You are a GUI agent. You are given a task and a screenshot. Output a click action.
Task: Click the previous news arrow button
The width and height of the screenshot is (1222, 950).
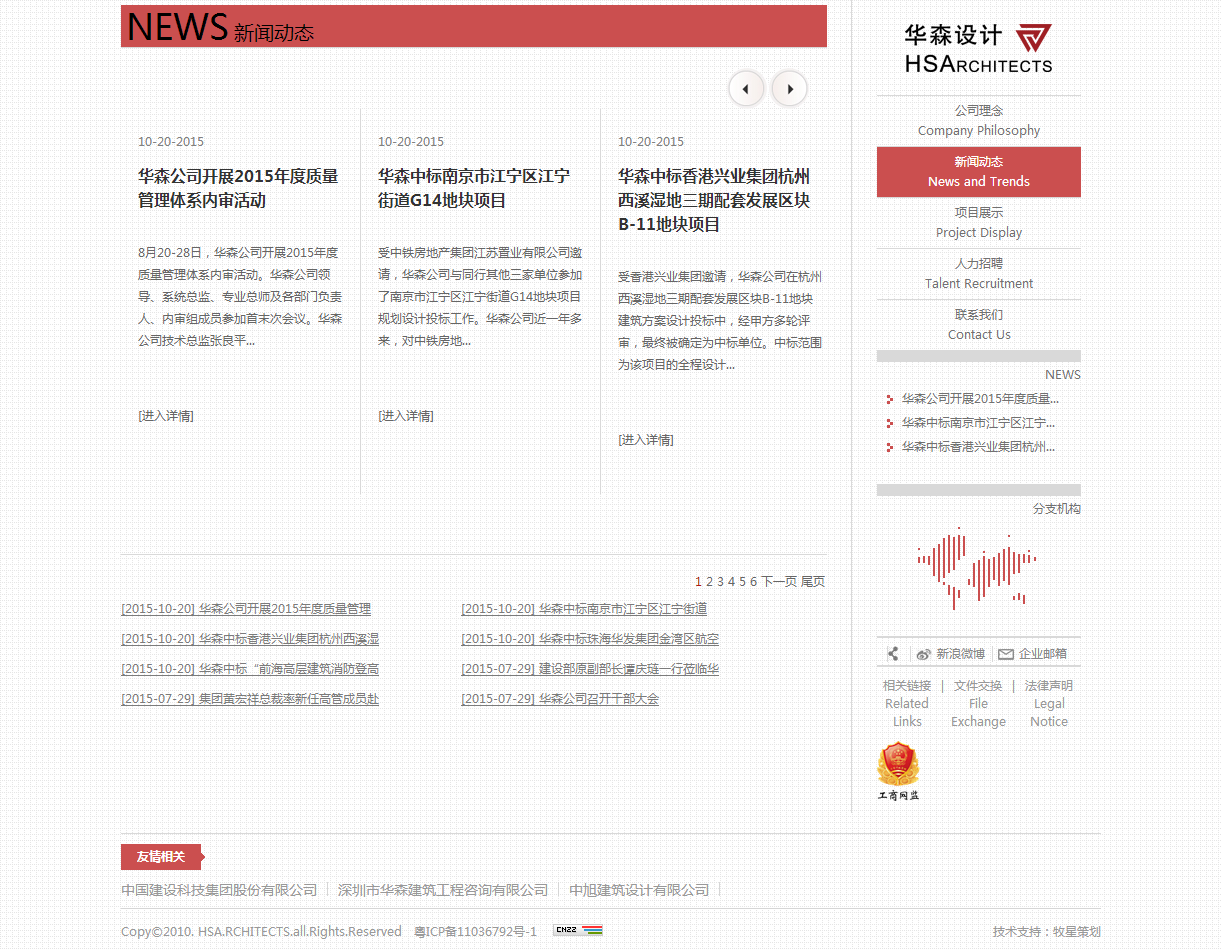click(746, 89)
